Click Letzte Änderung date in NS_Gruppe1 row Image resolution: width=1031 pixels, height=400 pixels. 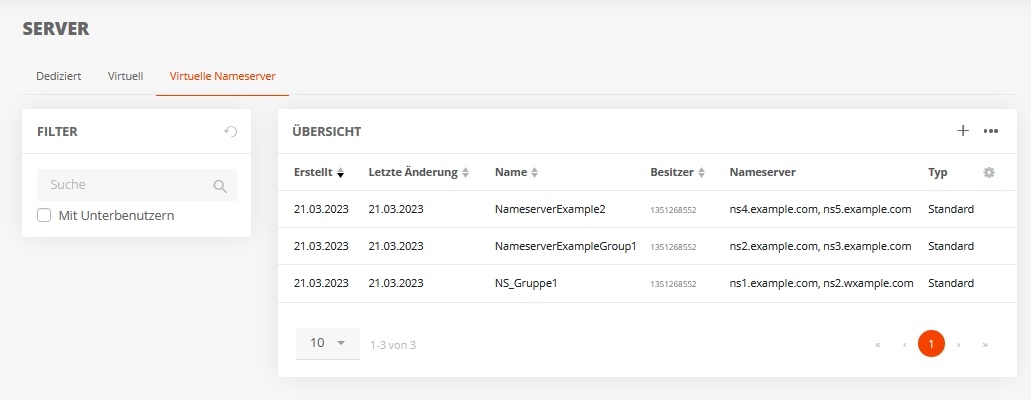[396, 284]
